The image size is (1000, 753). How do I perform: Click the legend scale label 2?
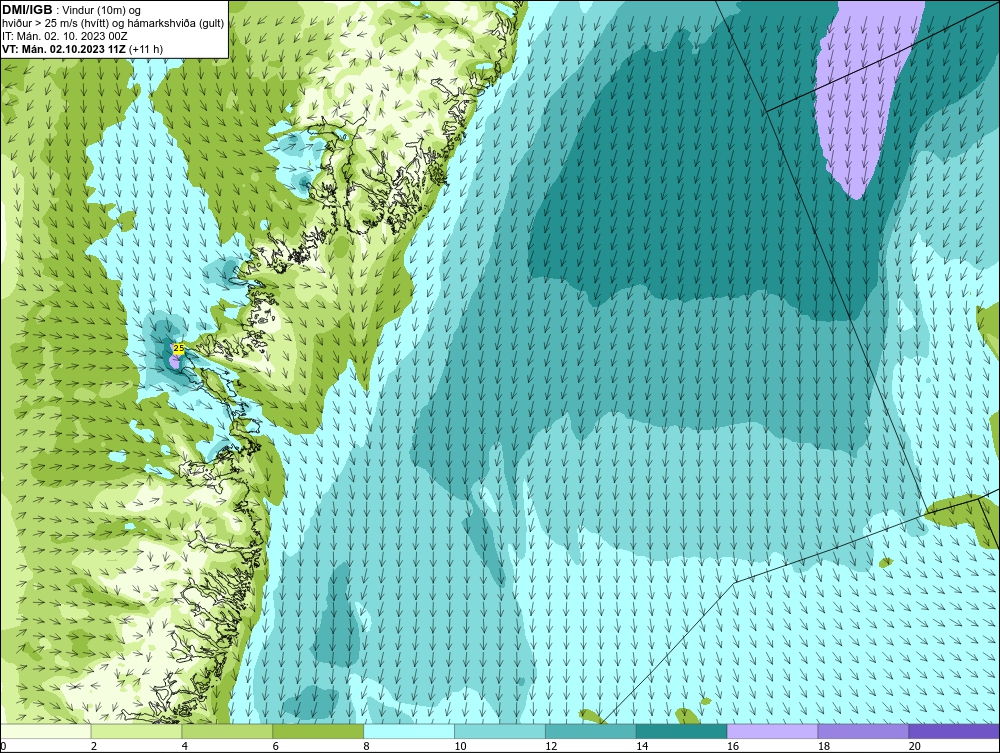point(94,746)
